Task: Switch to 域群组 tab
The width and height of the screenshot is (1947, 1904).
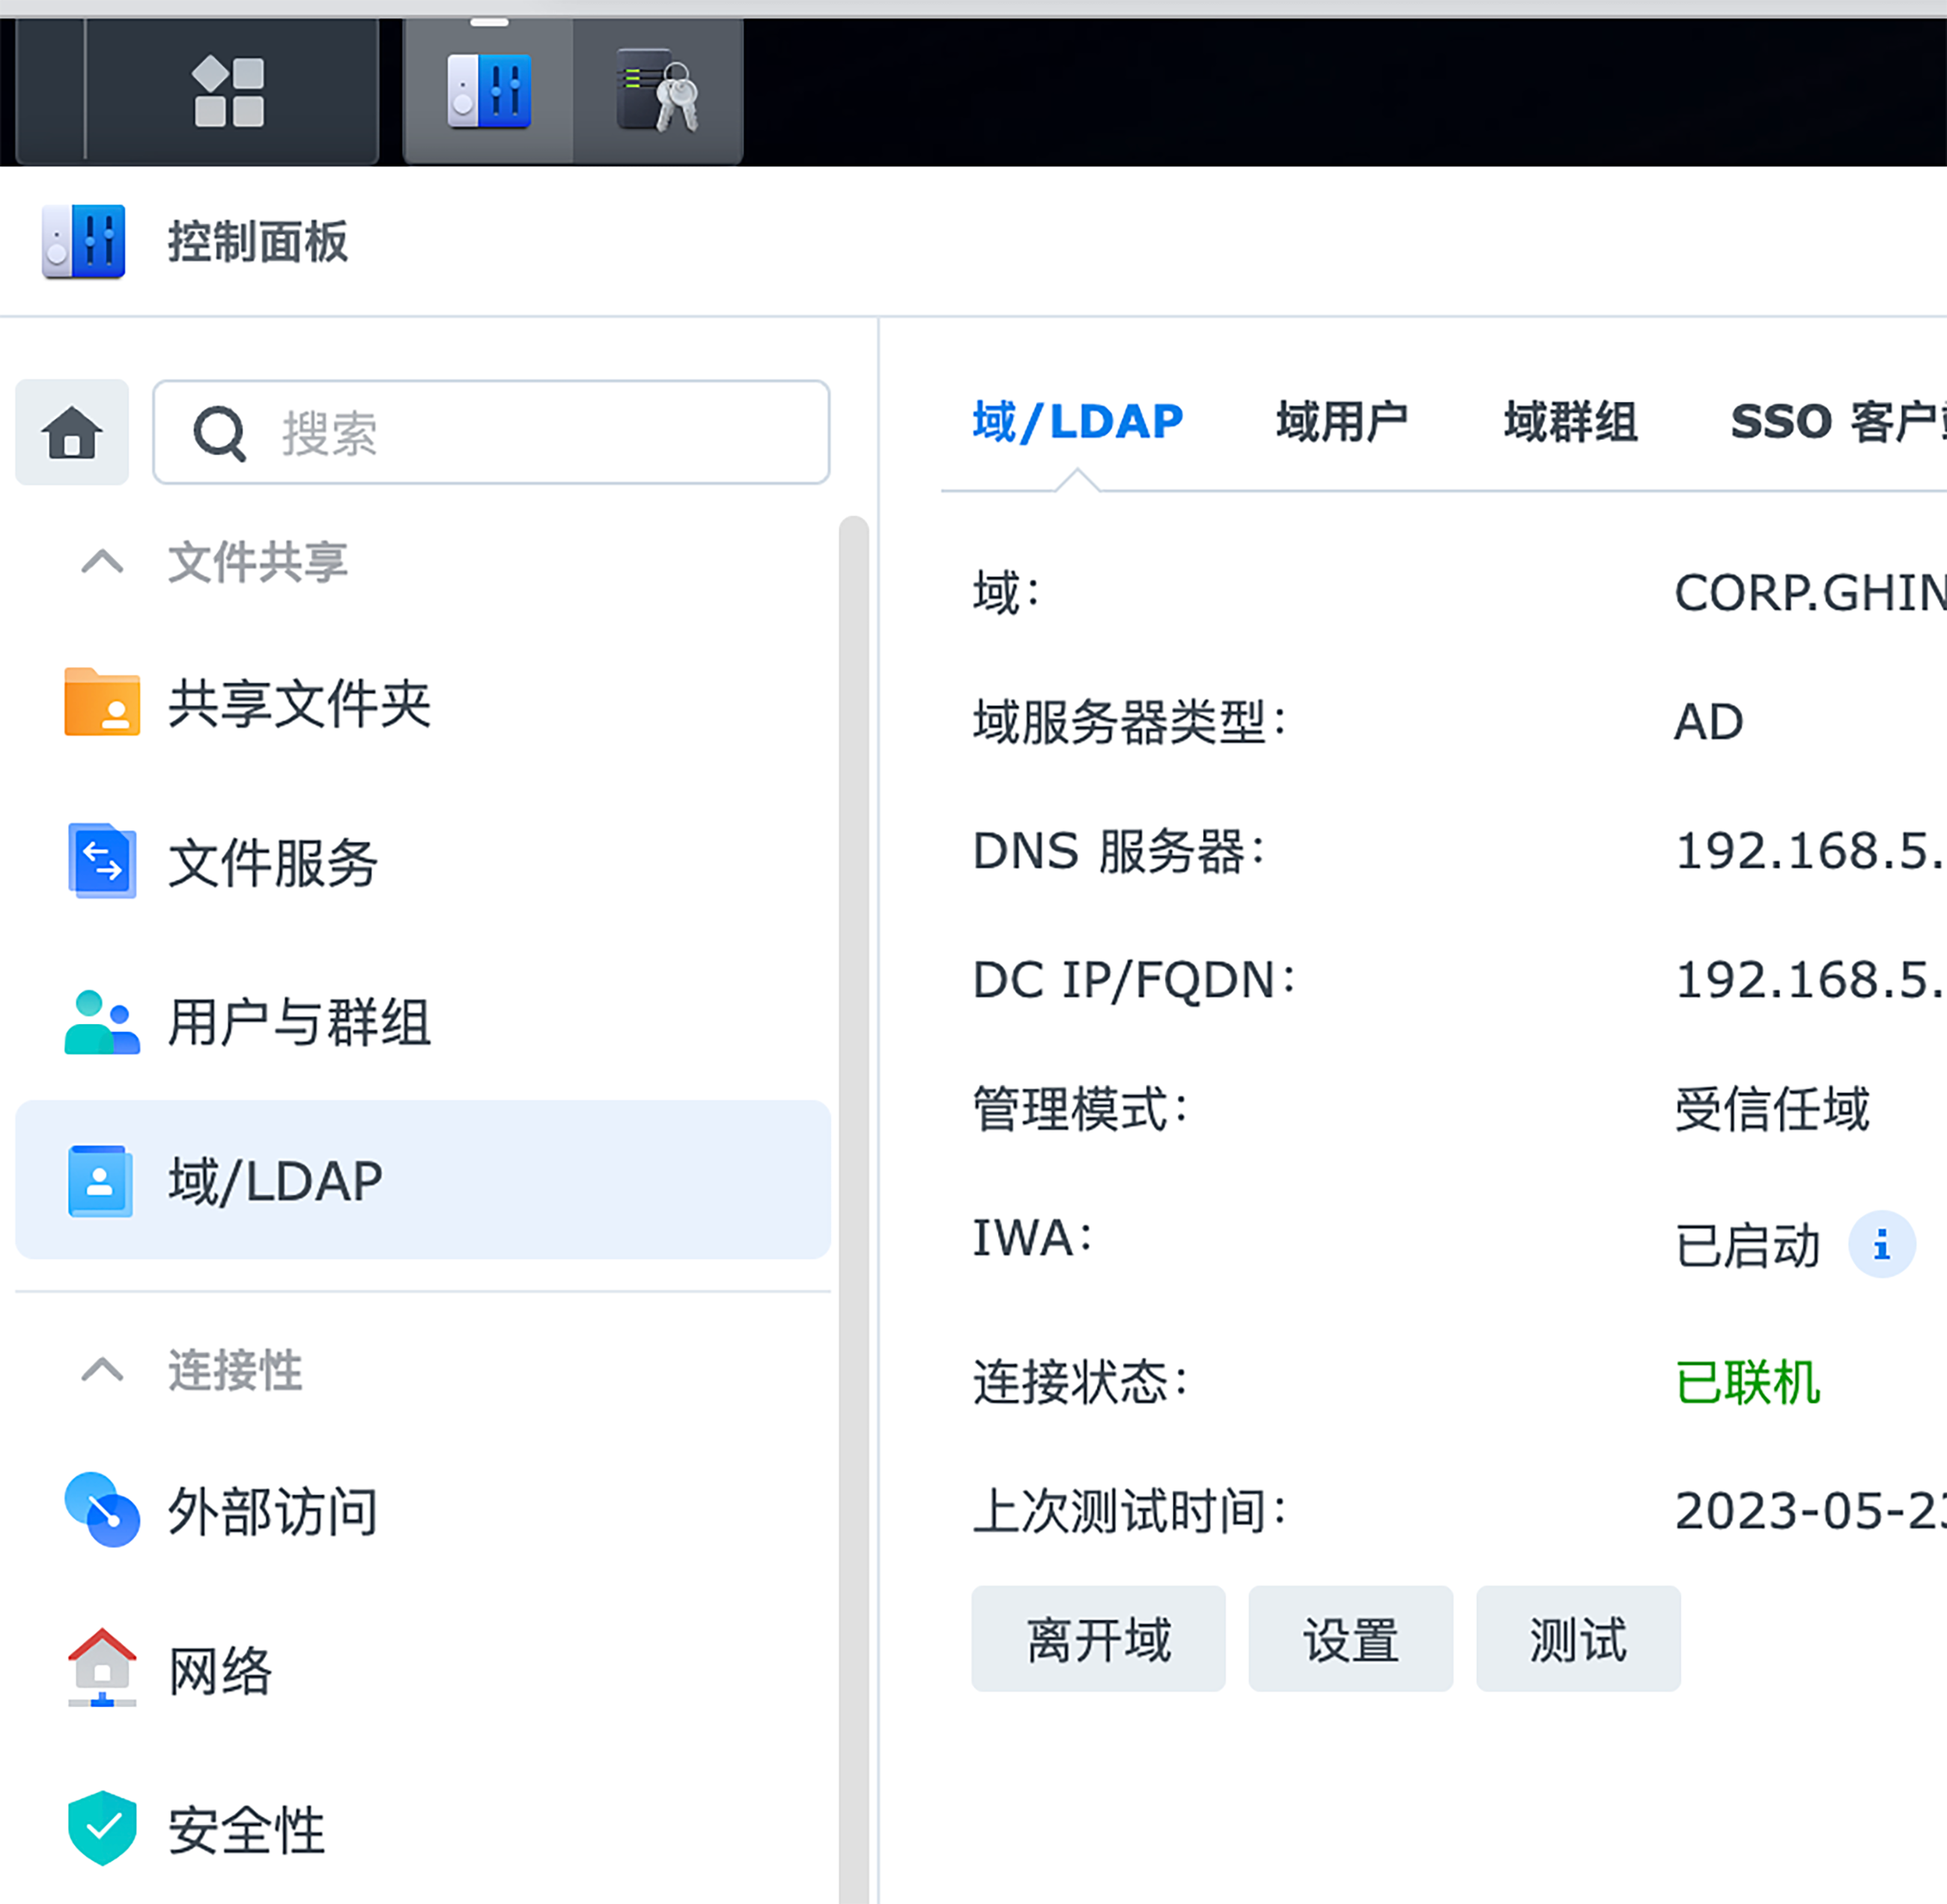Action: tap(1571, 421)
